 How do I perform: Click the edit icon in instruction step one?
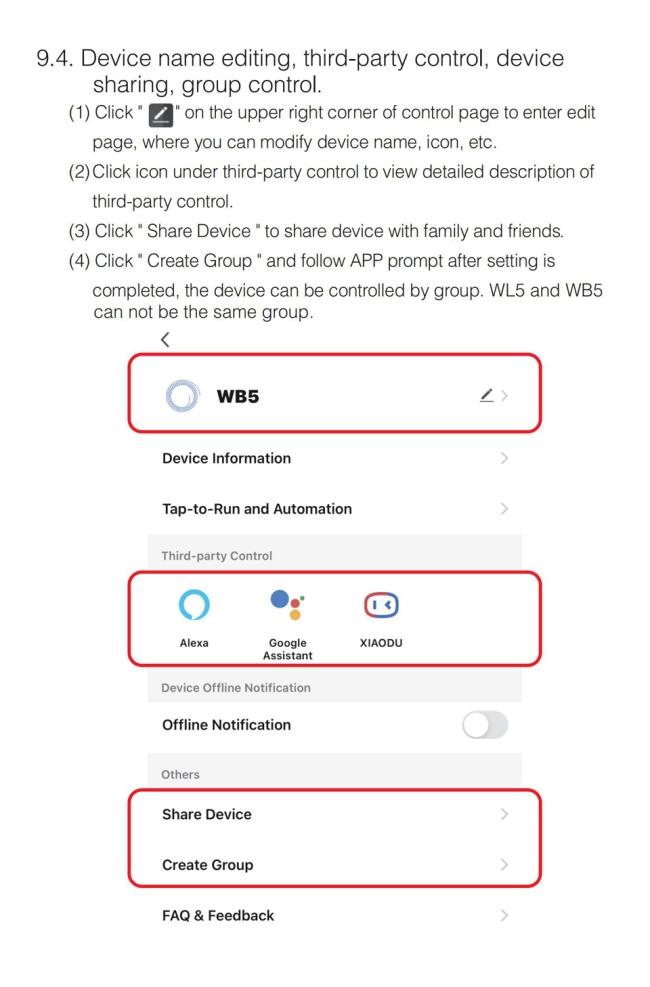click(160, 115)
